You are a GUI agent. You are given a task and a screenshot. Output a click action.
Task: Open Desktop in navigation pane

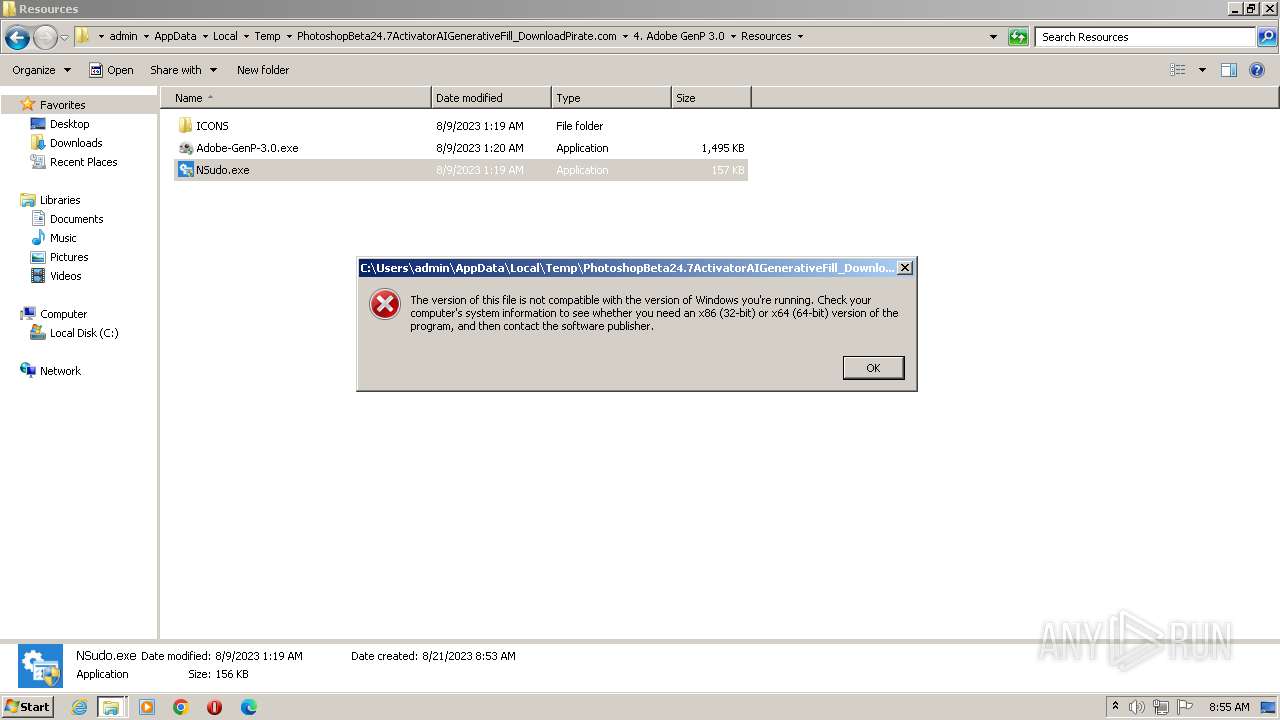[x=69, y=124]
